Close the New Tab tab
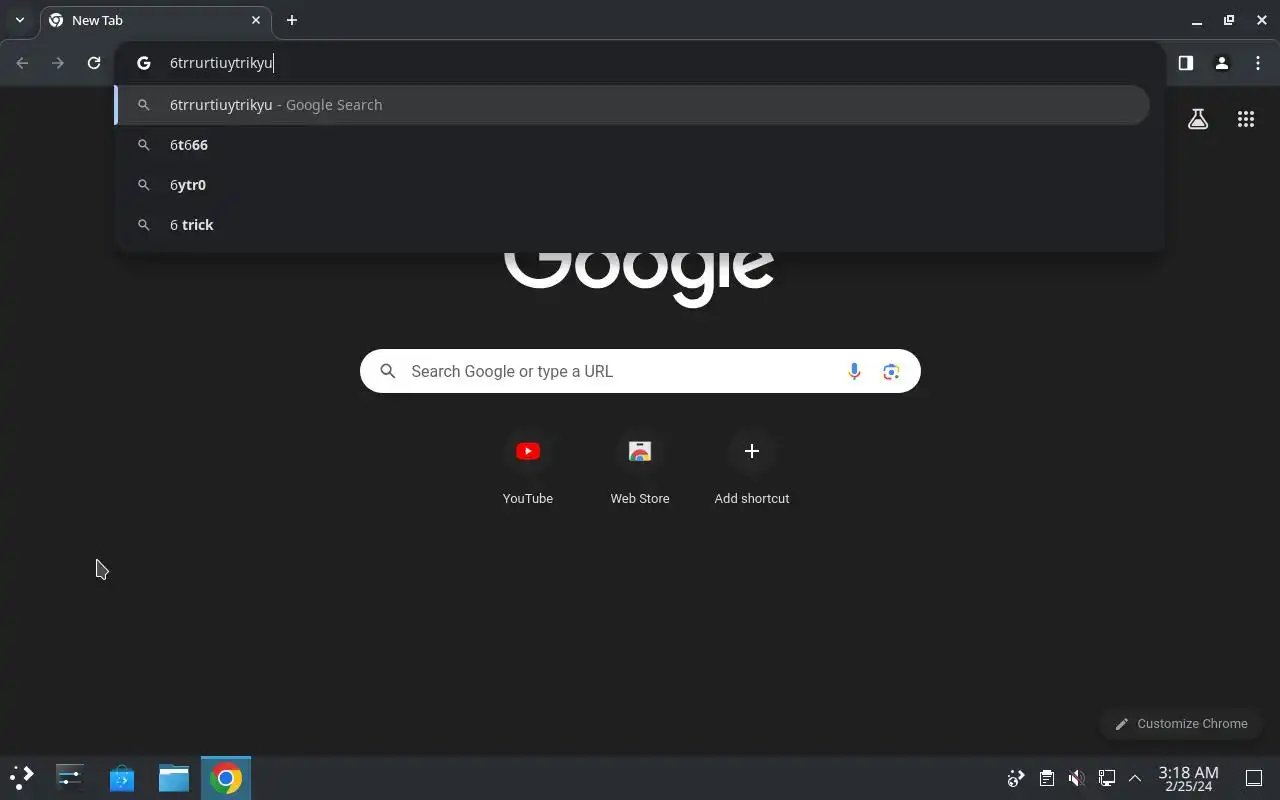Image resolution: width=1280 pixels, height=800 pixels. [256, 20]
